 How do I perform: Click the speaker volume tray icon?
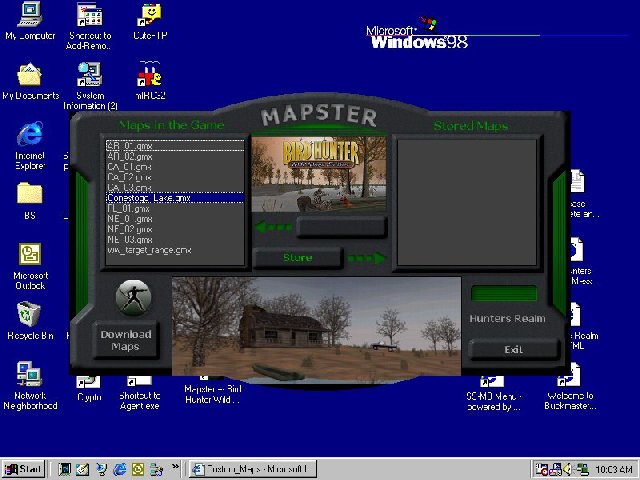(x=567, y=470)
